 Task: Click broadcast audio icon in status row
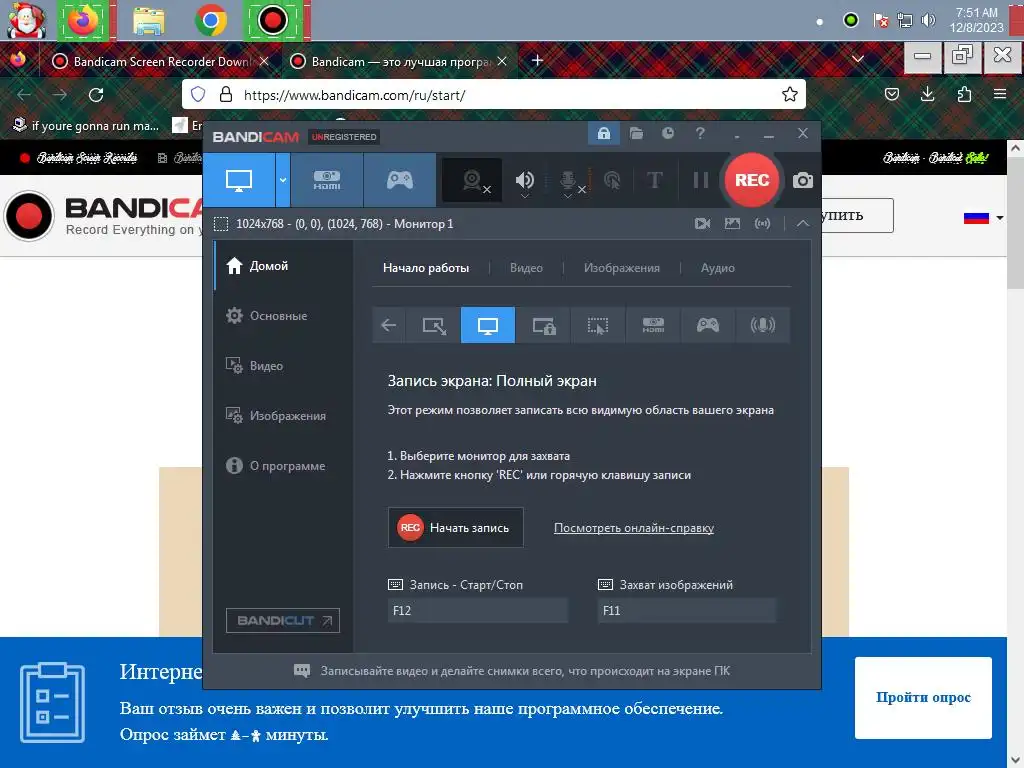click(762, 223)
